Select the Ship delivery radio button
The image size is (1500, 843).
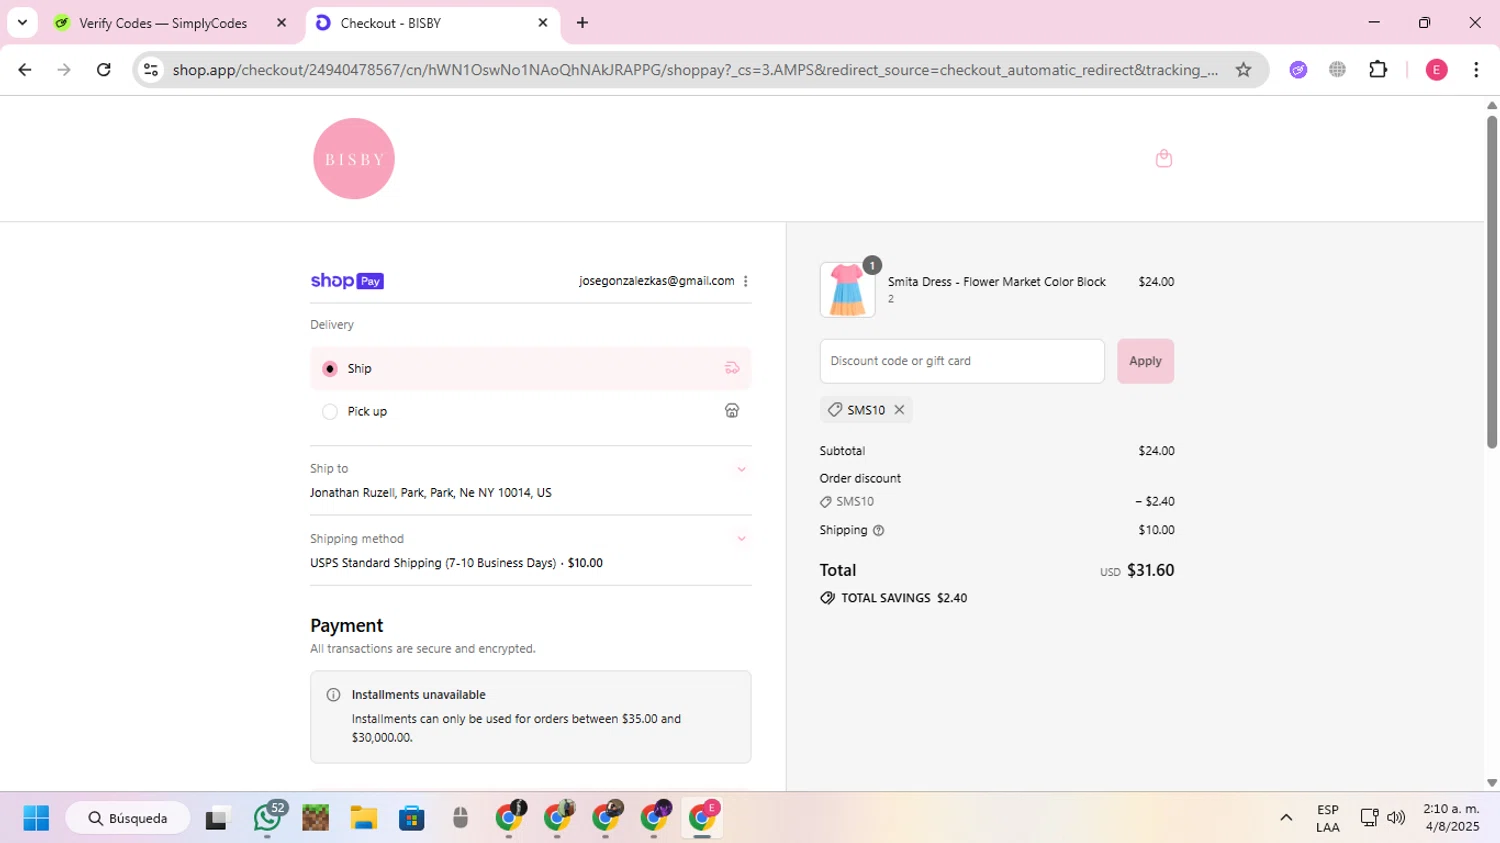coord(330,369)
